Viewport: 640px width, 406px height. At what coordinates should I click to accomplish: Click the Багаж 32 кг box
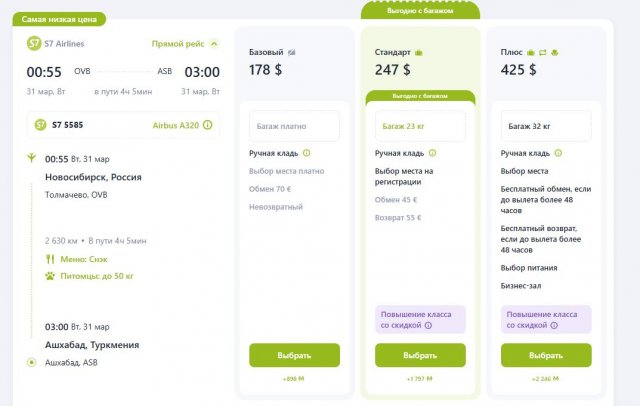pos(546,127)
